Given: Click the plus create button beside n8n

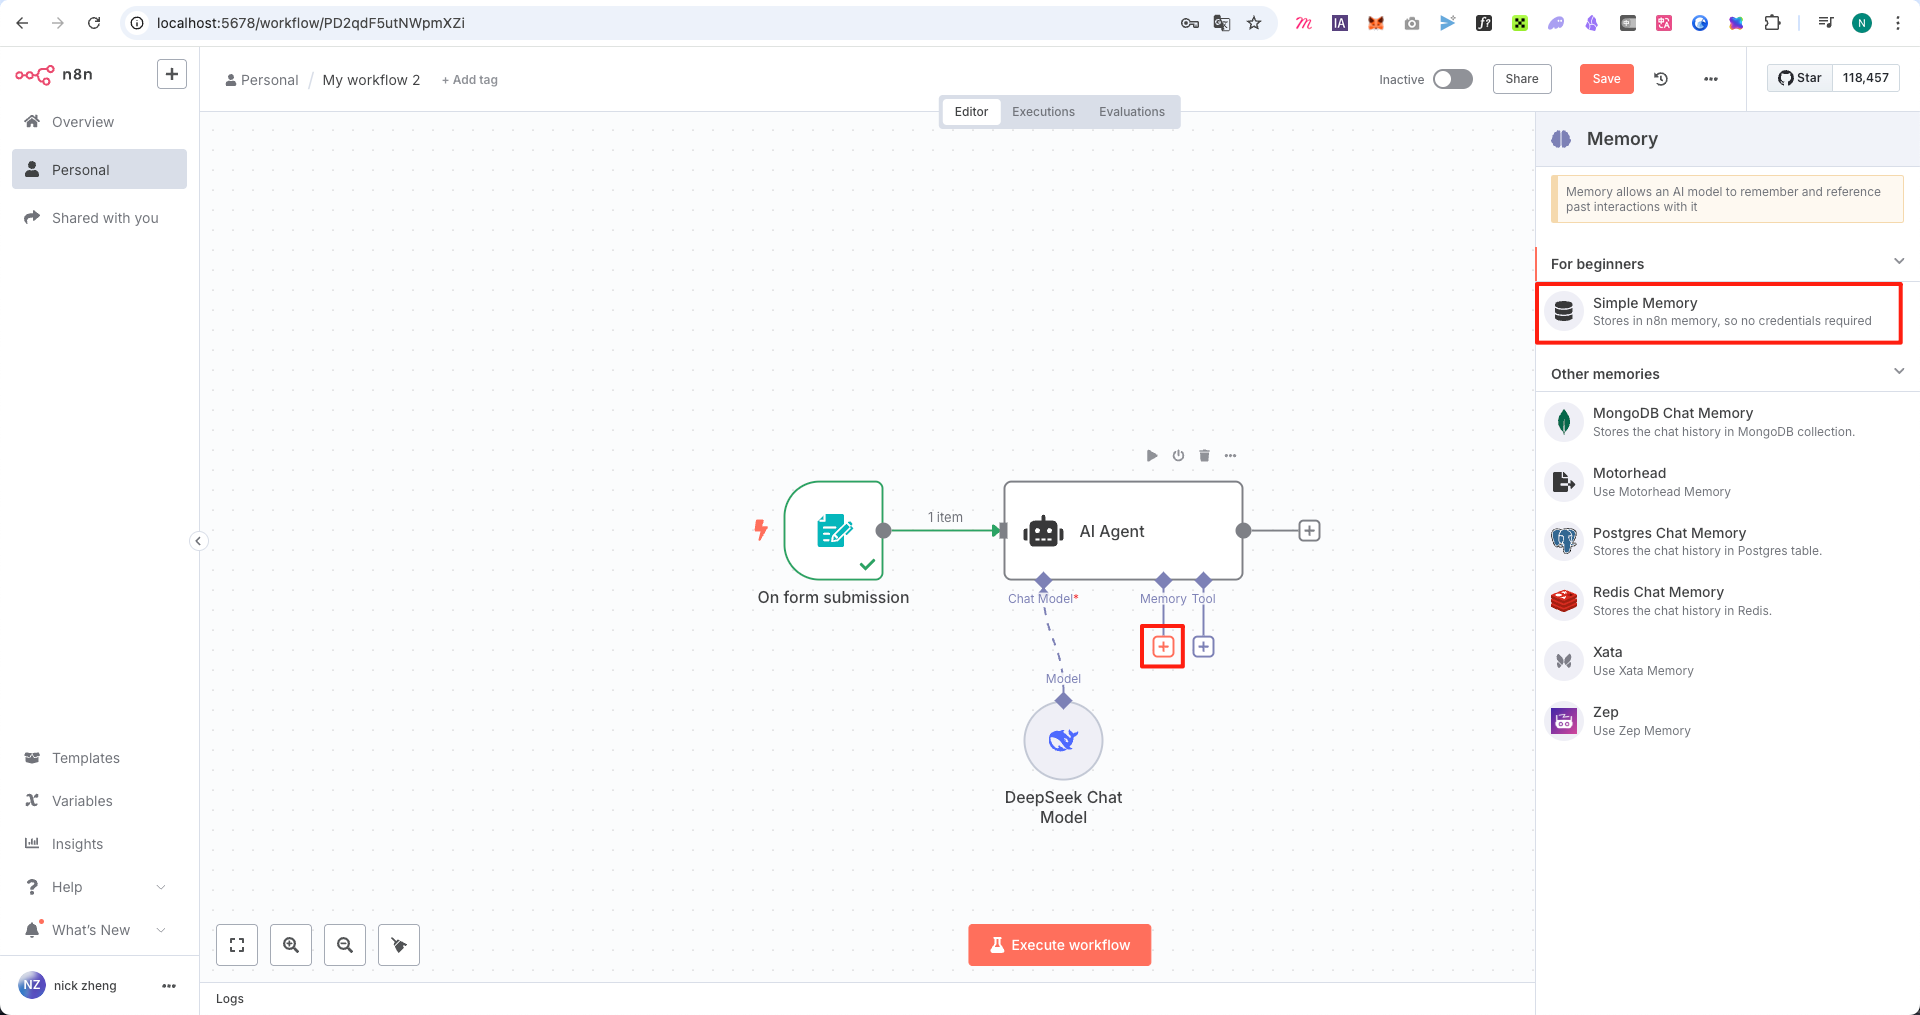Looking at the screenshot, I should (x=172, y=74).
